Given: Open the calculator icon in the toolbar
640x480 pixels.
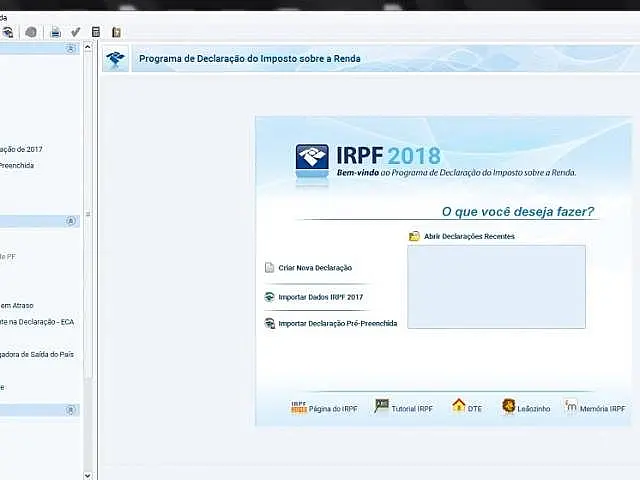Looking at the screenshot, I should [x=96, y=32].
